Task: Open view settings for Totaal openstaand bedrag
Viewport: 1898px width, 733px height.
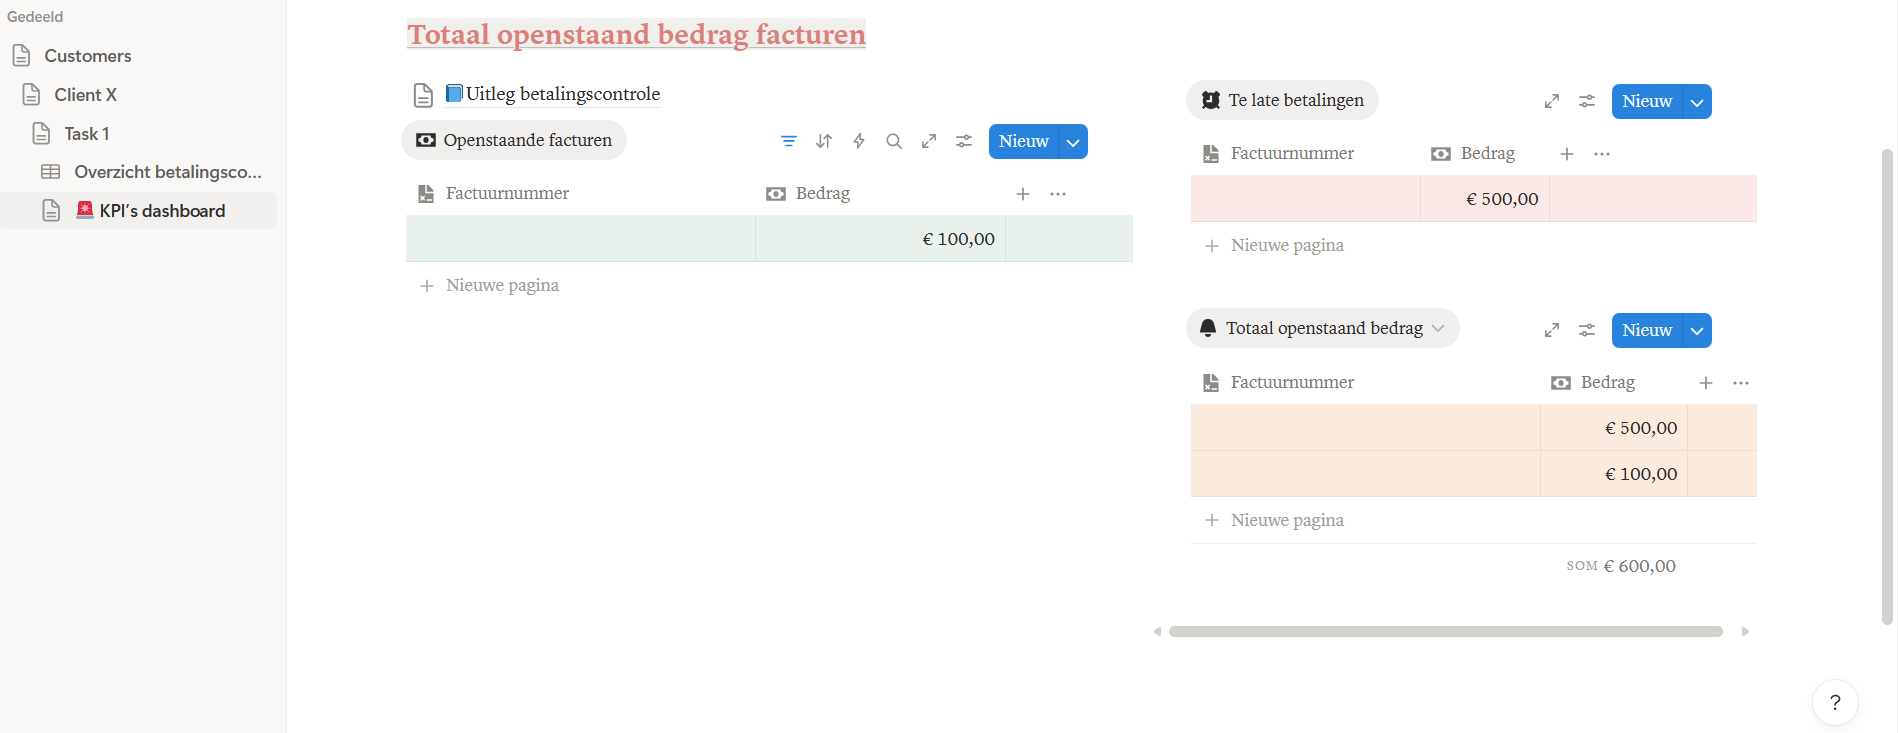Action: pos(1587,330)
